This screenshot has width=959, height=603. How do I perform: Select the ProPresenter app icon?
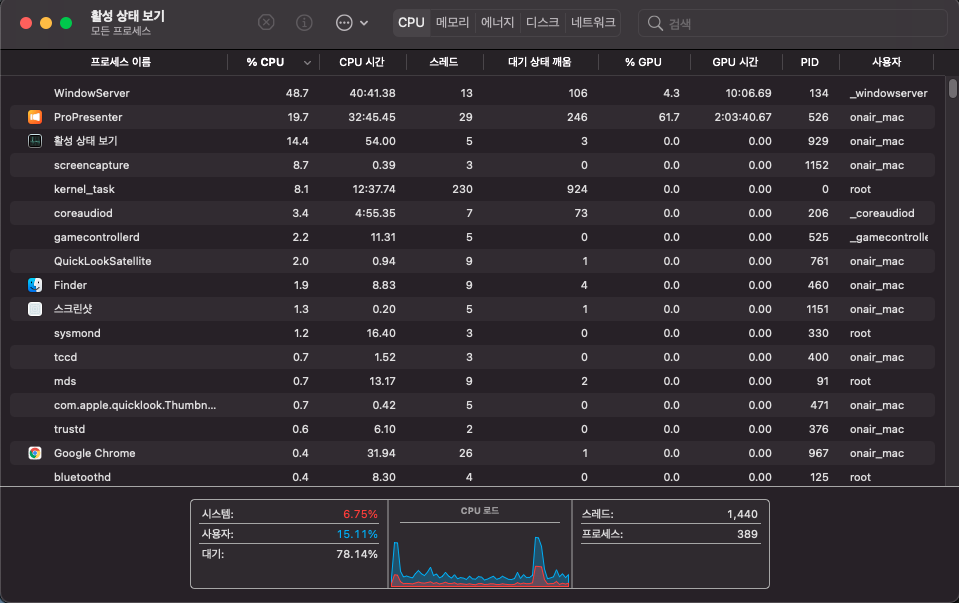[35, 117]
